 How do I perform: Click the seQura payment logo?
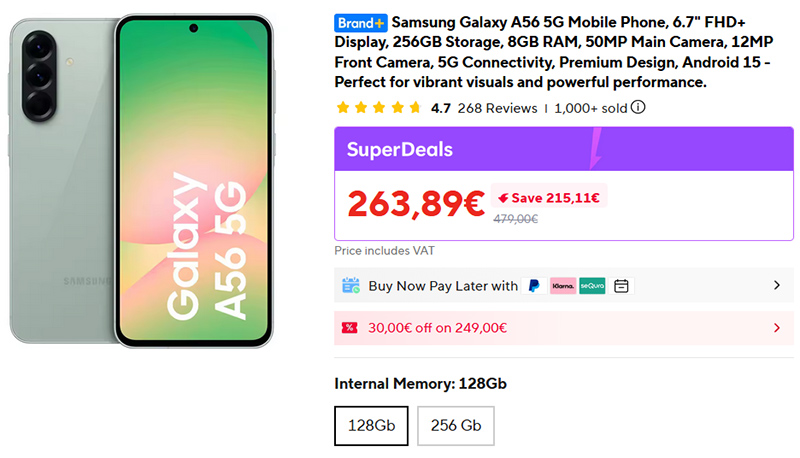pyautogui.click(x=592, y=286)
